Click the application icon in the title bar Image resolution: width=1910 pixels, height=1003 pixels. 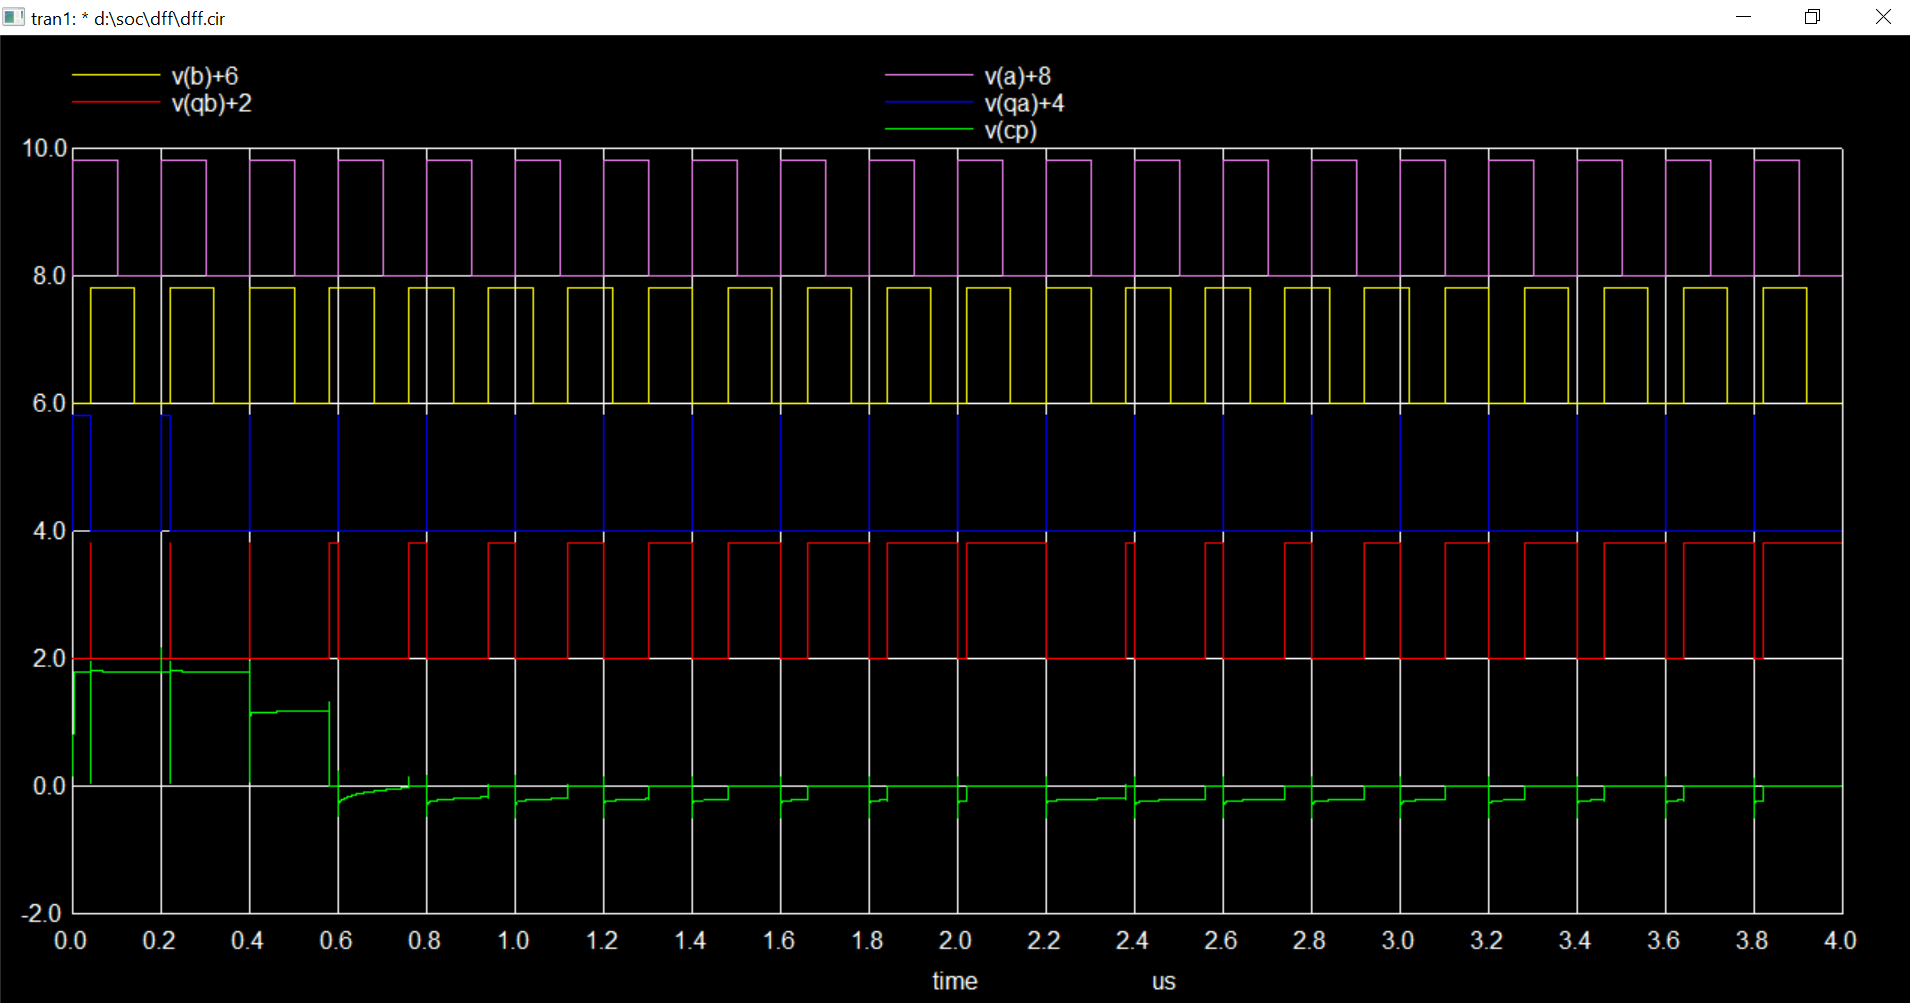[x=14, y=17]
